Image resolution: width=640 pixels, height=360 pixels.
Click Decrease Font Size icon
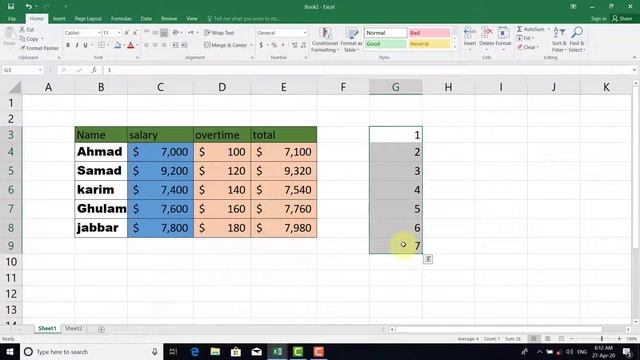pos(135,33)
